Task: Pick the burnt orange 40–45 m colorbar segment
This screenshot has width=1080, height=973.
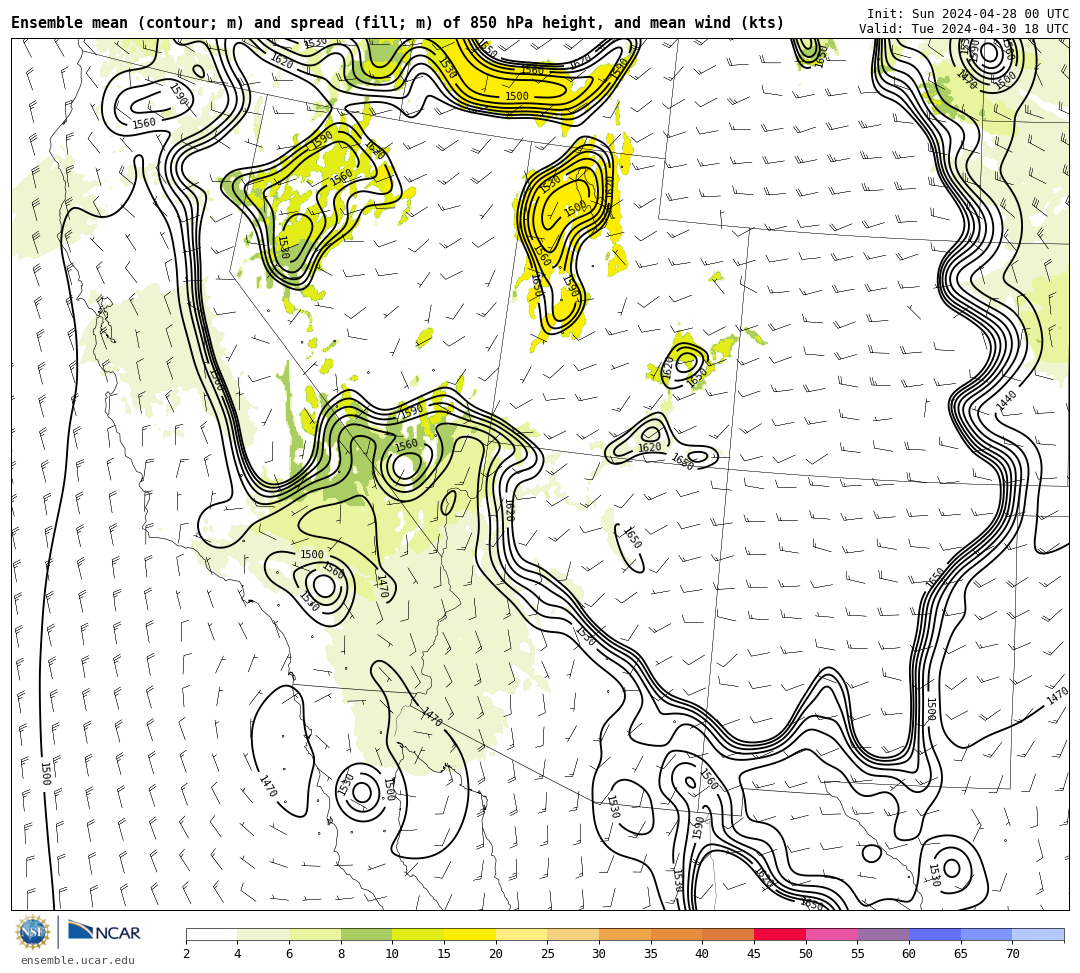Action: pyautogui.click(x=728, y=934)
